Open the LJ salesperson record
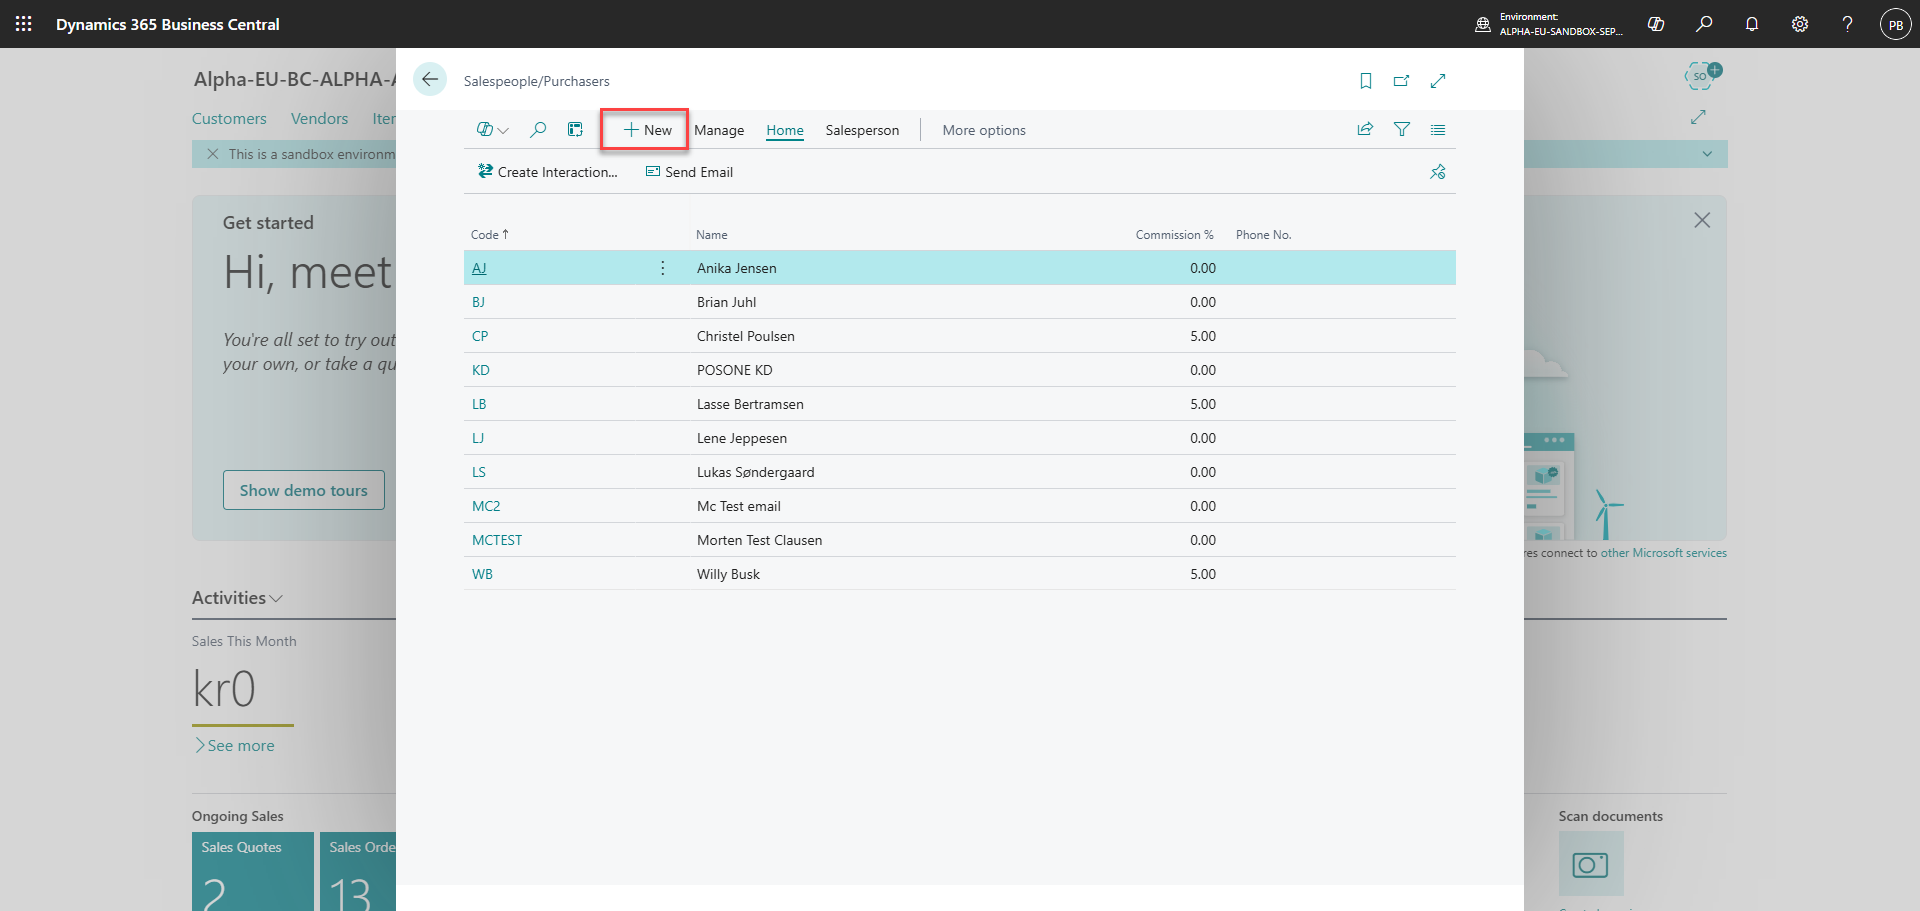Image resolution: width=1920 pixels, height=911 pixels. (x=478, y=438)
